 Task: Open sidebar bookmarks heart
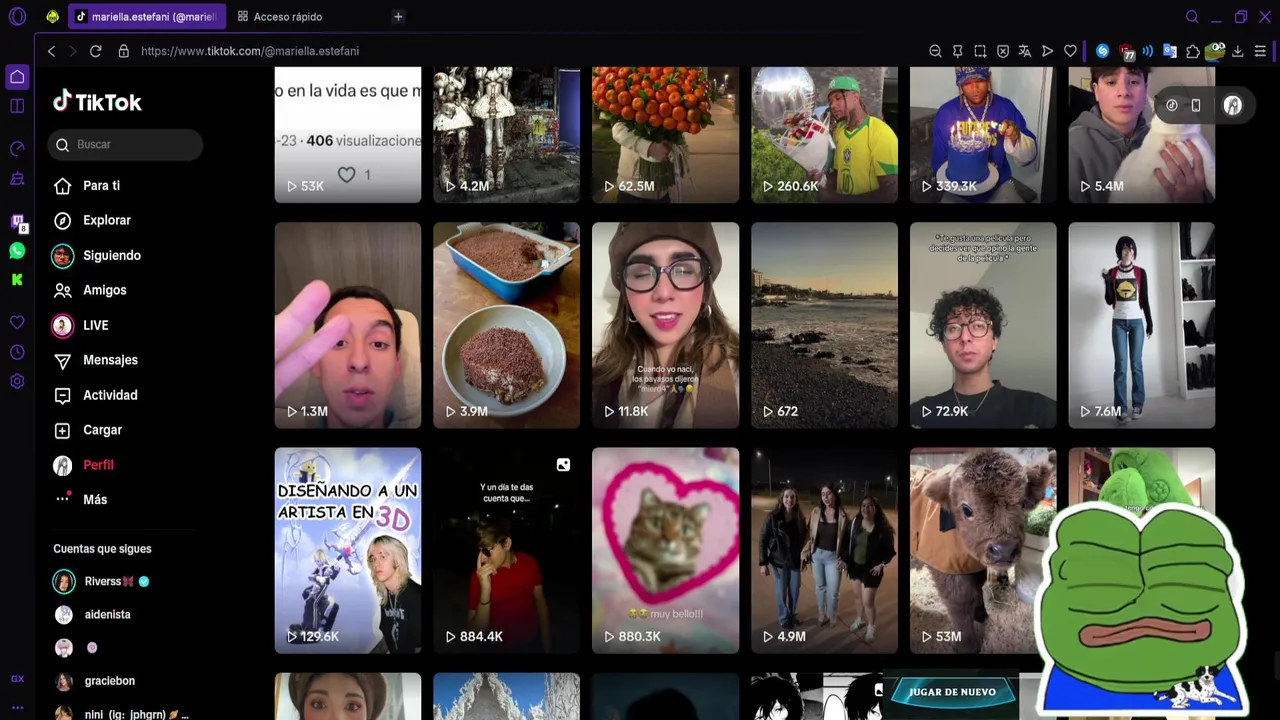17,323
